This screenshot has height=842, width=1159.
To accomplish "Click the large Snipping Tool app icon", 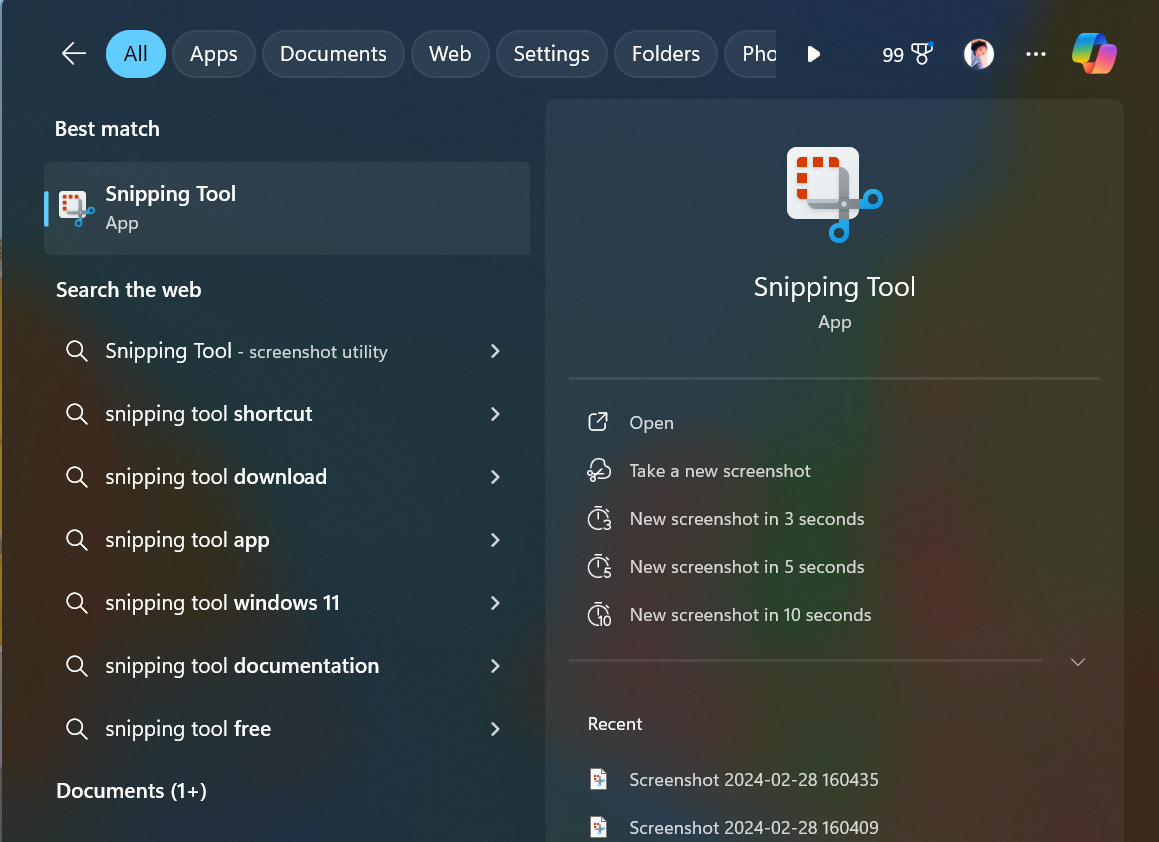I will (835, 194).
